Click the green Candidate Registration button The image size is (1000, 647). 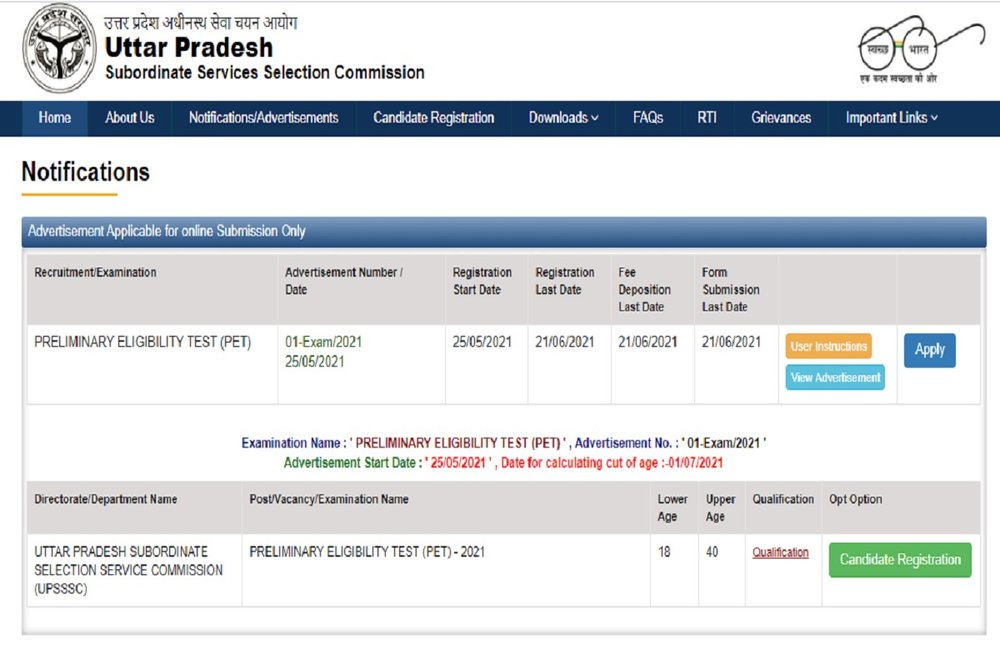900,560
